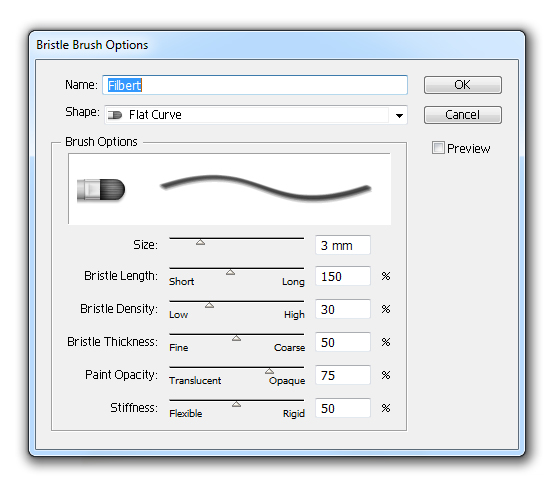Screen dimensions: 550x485
Task: Click the Bristle Thickness slider handle
Action: click(236, 338)
